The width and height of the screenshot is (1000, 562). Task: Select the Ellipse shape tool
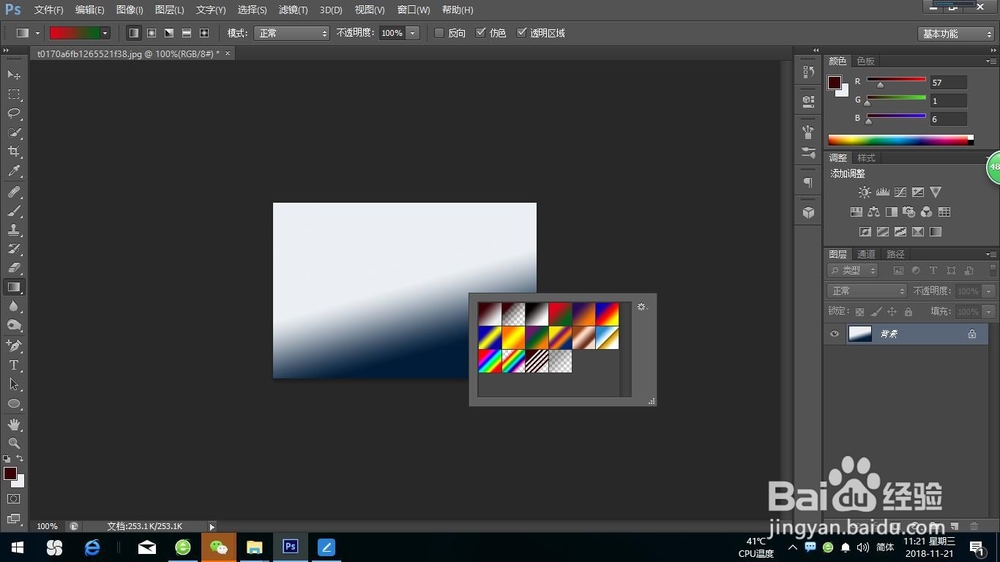click(13, 403)
